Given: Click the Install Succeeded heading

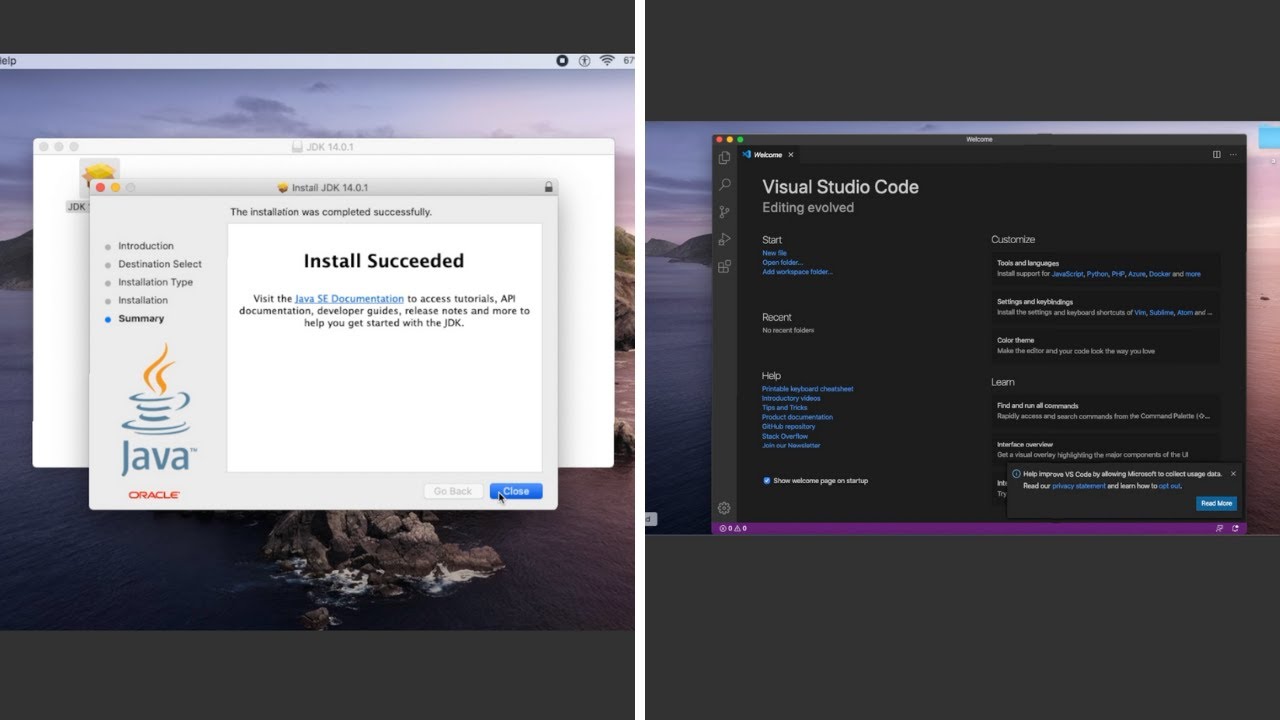Looking at the screenshot, I should tap(384, 261).
